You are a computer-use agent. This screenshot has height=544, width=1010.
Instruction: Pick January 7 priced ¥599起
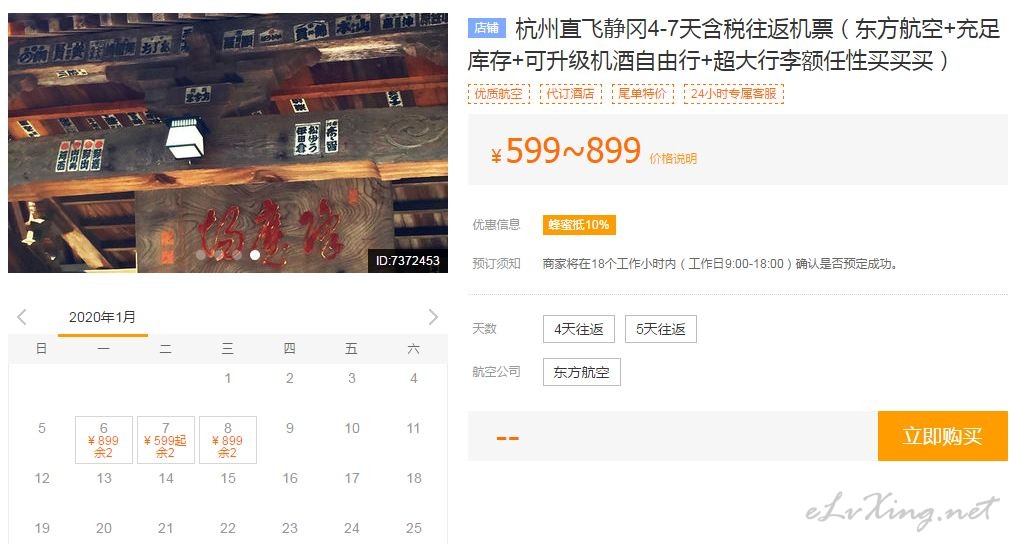[x=166, y=440]
